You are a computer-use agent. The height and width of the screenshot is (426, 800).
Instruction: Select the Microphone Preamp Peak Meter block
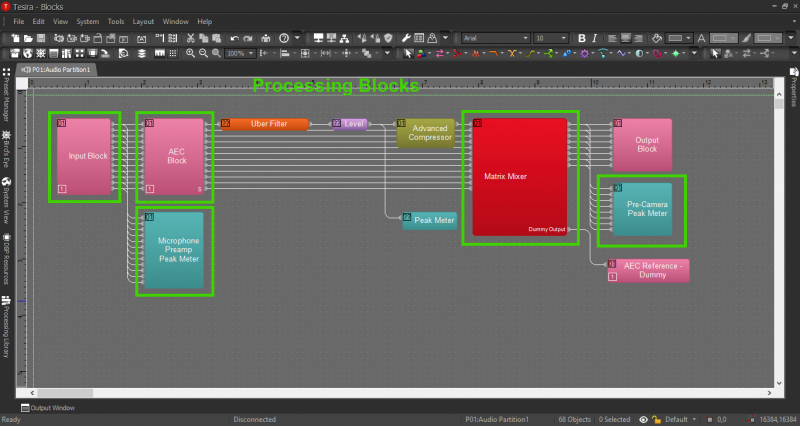coord(174,250)
